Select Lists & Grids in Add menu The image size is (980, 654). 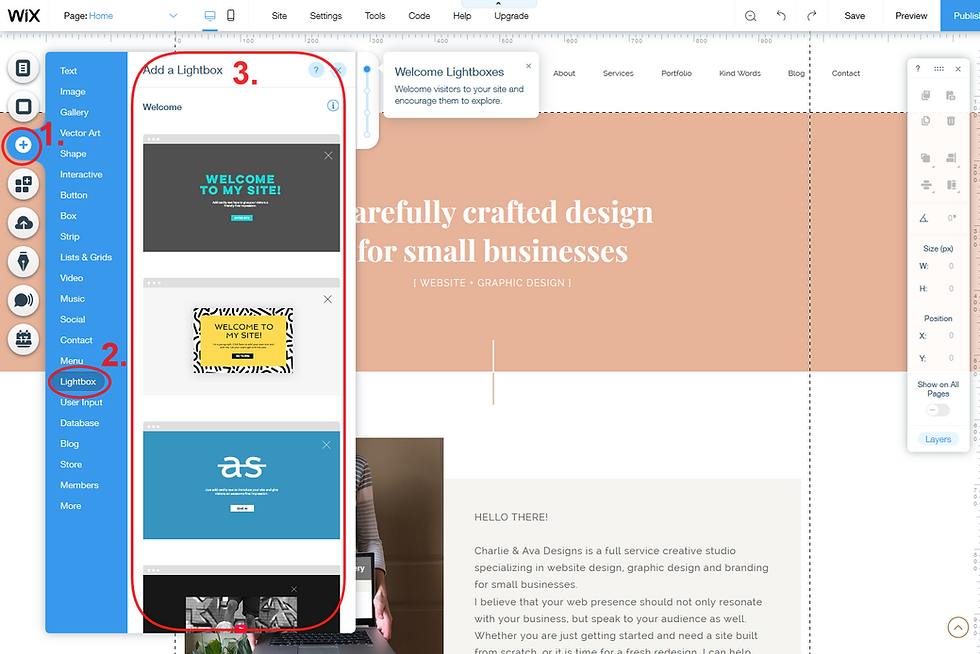[x=86, y=257]
